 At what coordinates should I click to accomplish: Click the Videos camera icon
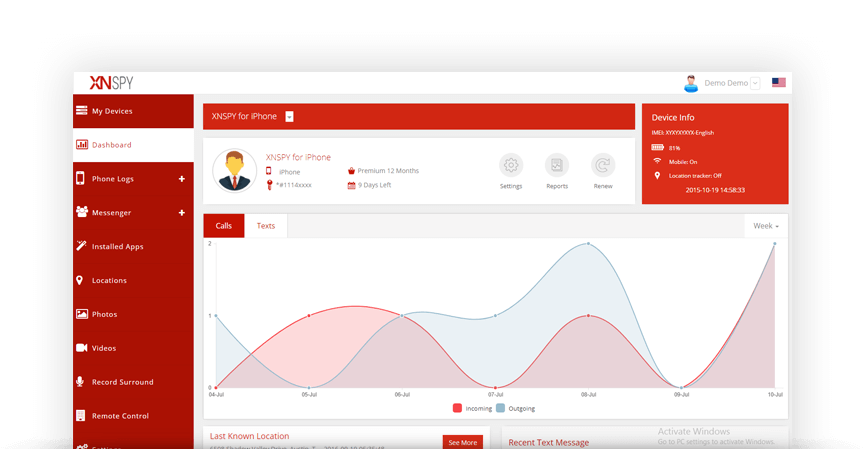82,348
